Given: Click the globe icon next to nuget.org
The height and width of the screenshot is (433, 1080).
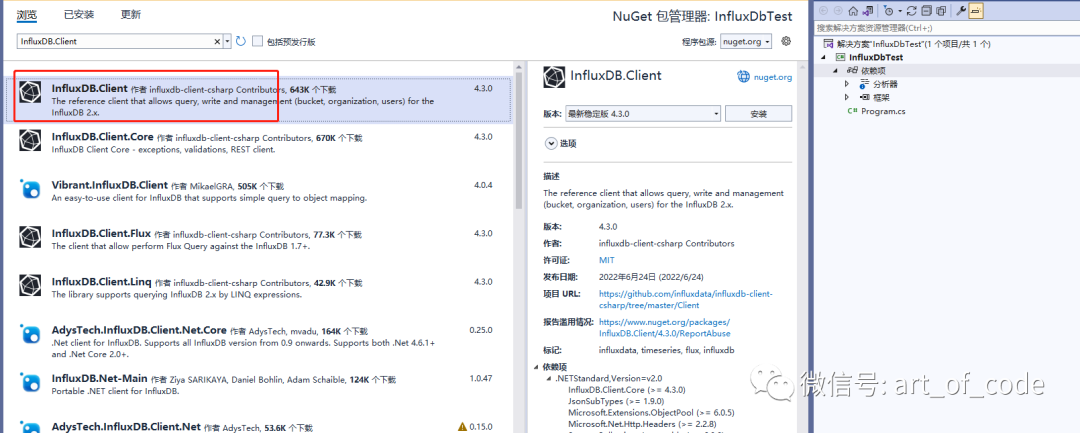Looking at the screenshot, I should [743, 76].
